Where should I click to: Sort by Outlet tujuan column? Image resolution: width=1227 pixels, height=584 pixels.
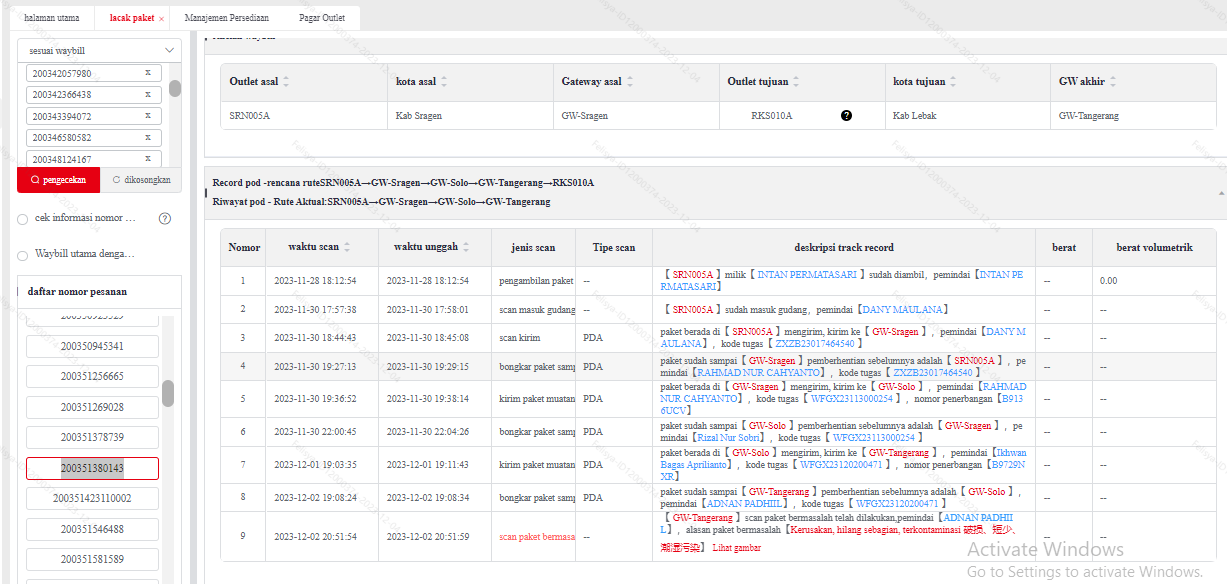(796, 81)
